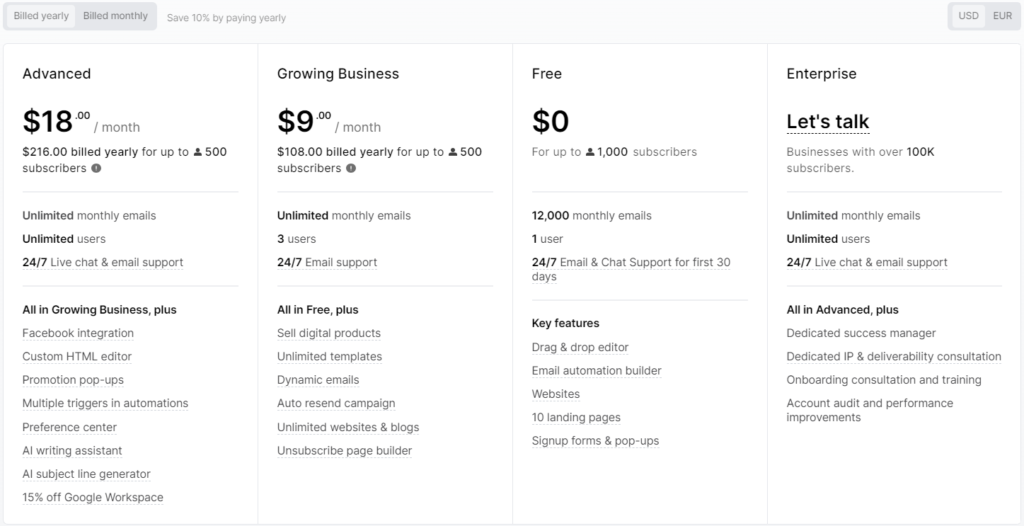
Task: Select EUR currency
Action: click(x=1002, y=16)
